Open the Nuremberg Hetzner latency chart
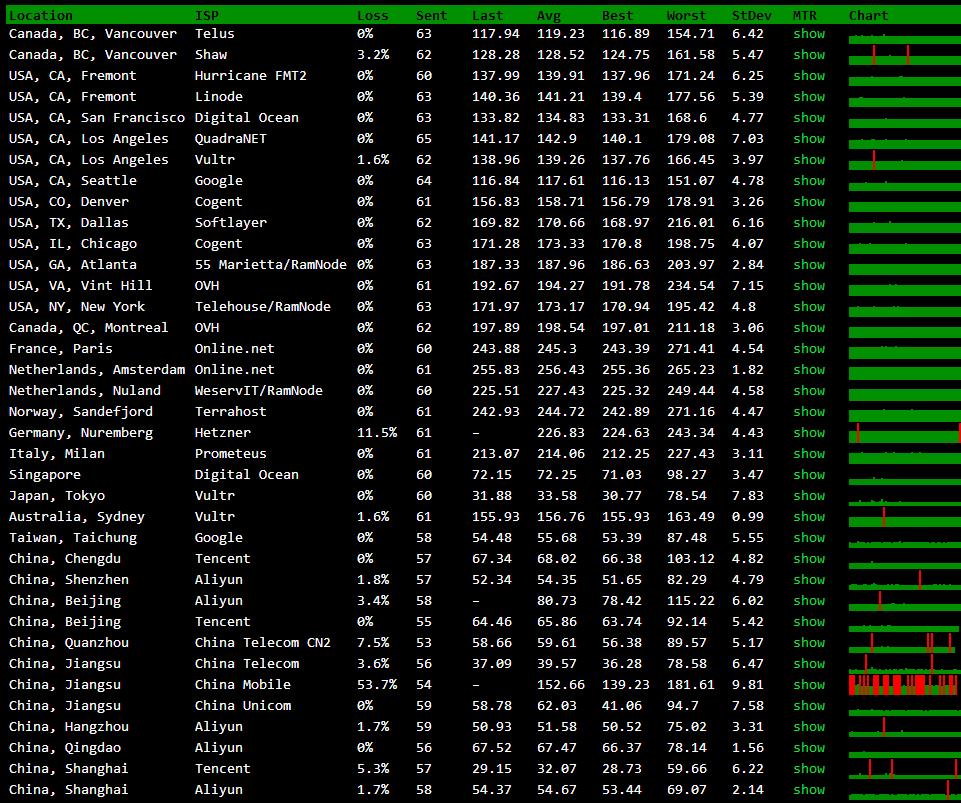Screen dimensions: 961x803 [905, 433]
